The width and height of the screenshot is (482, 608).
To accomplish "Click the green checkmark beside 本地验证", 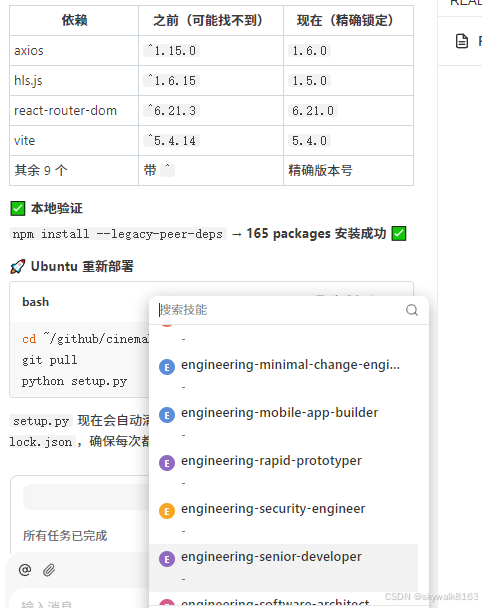I will point(18,208).
